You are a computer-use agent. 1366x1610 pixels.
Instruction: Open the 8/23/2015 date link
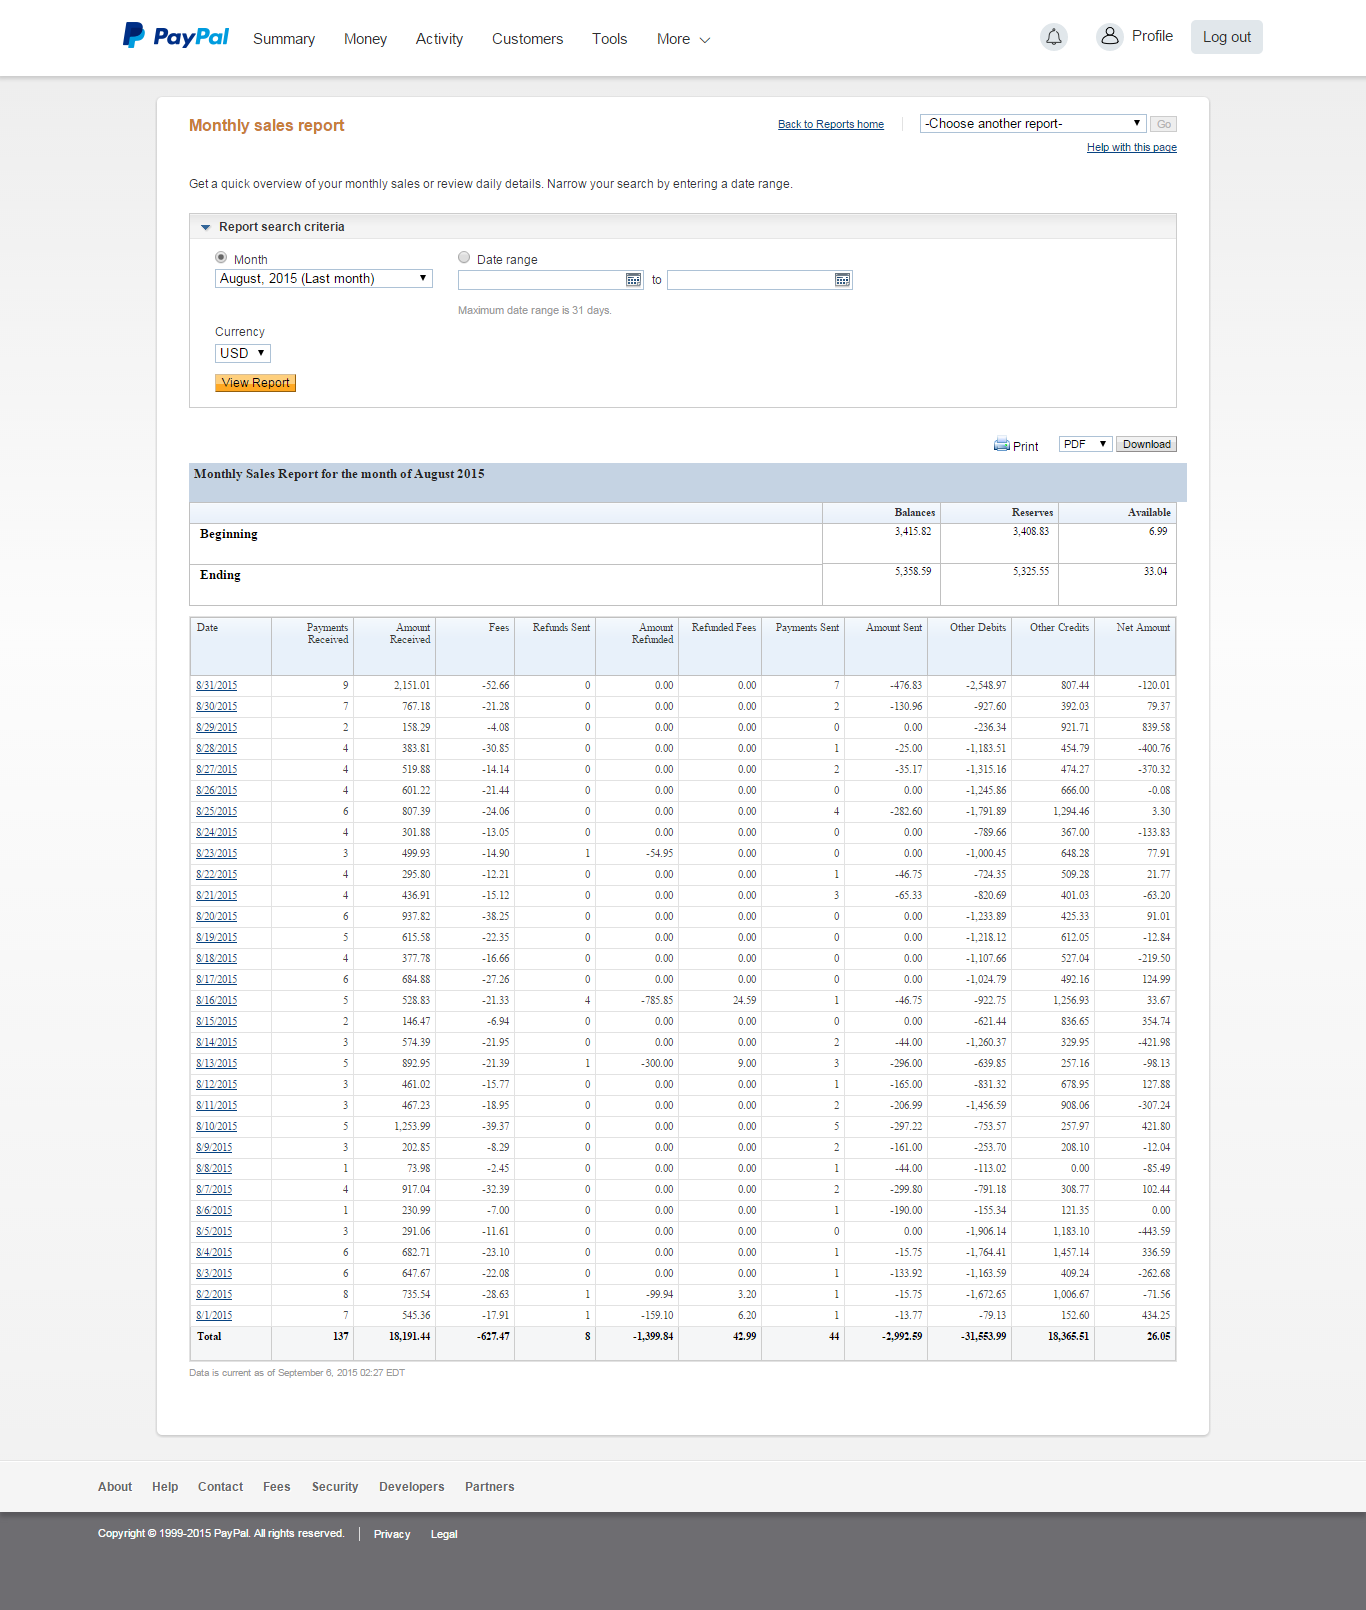click(217, 854)
